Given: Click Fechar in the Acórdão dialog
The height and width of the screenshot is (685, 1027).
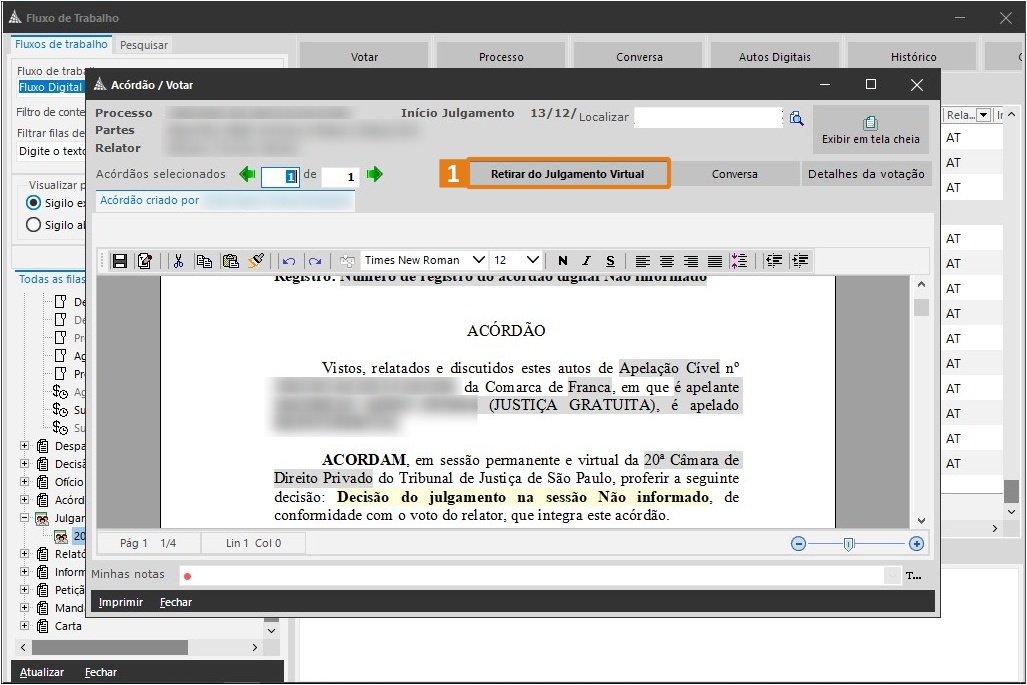Looking at the screenshot, I should click(176, 602).
